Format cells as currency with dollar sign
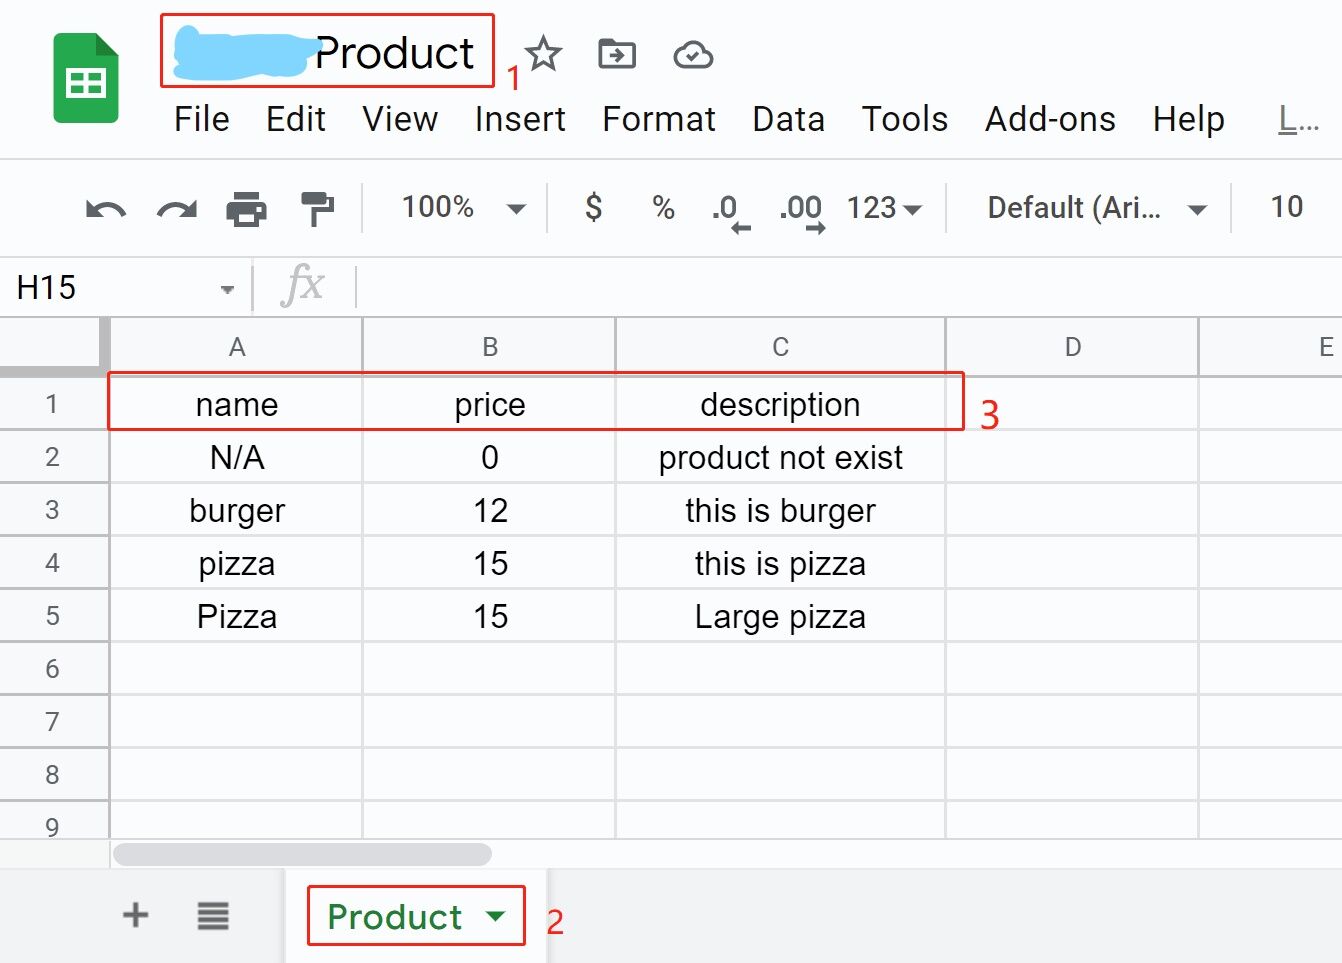The image size is (1342, 963). click(x=593, y=207)
